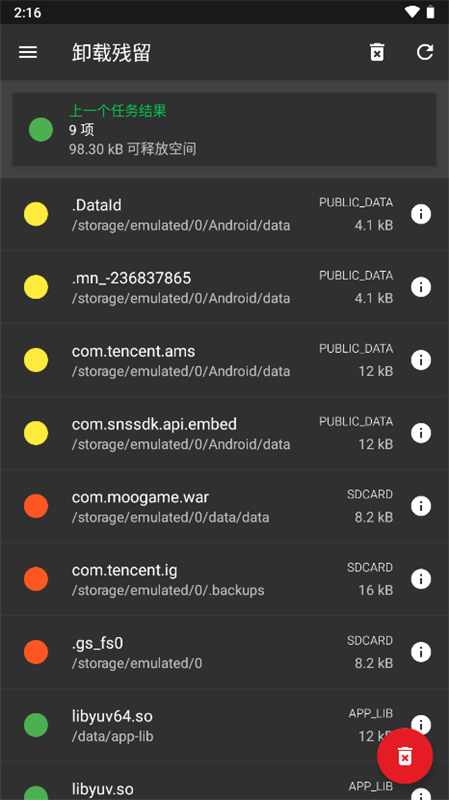Select the green dot beside libyuv64.so
449x800 pixels.
click(x=36, y=725)
